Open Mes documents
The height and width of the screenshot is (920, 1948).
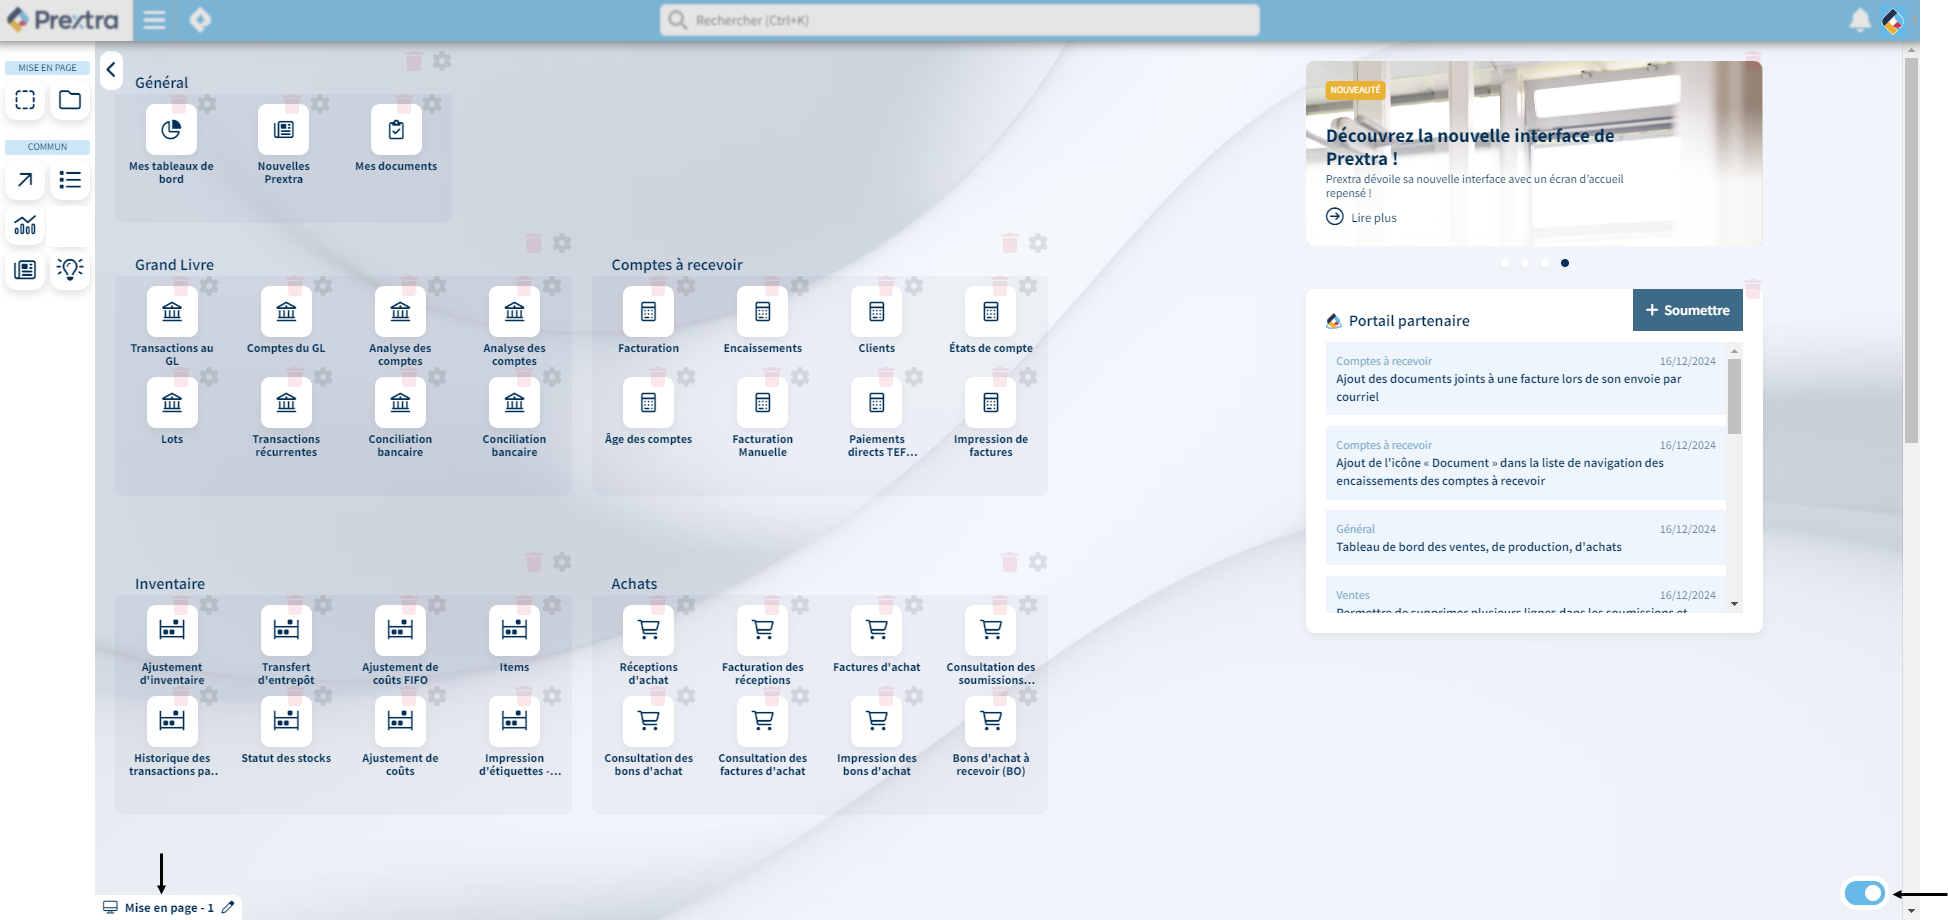(396, 129)
